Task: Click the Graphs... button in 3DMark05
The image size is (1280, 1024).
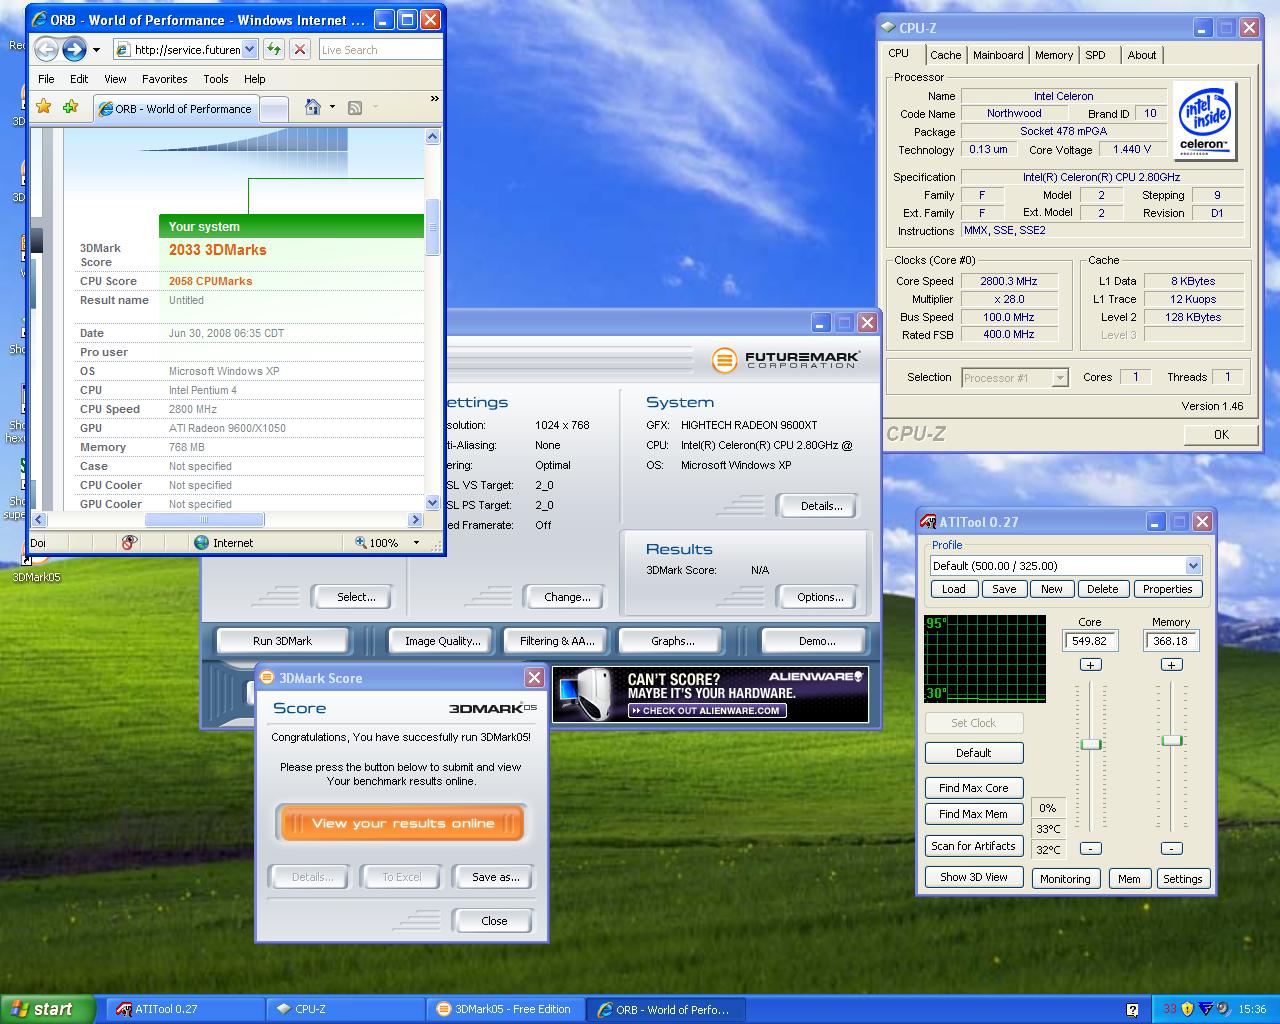Action: pos(672,641)
